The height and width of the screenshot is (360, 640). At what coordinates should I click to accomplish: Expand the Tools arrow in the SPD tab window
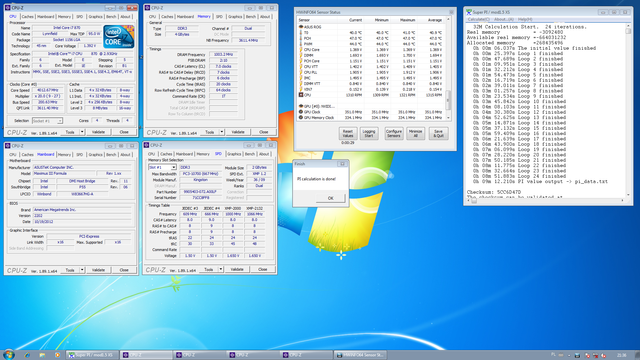tap(220, 269)
